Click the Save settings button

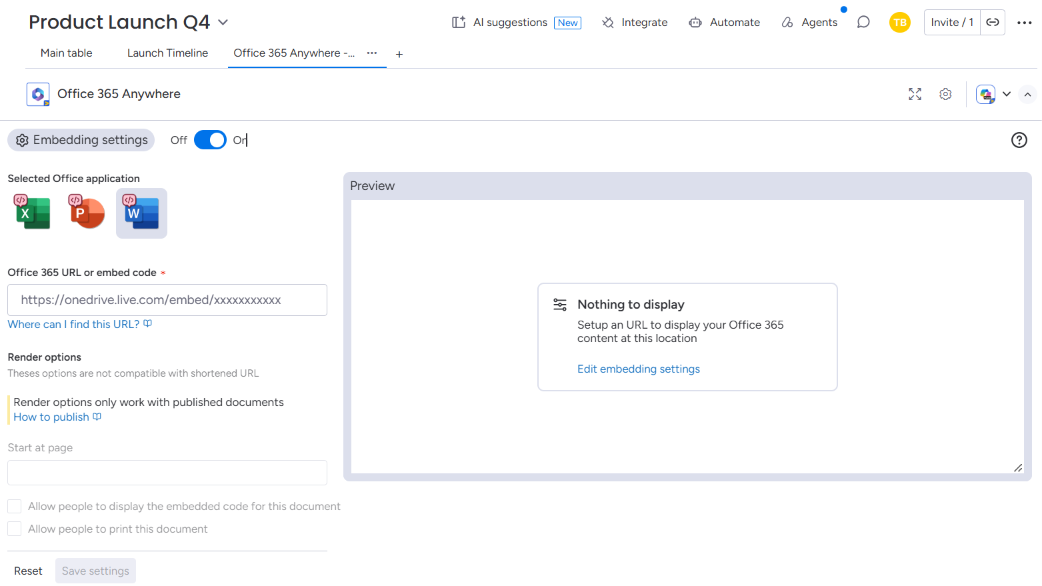point(96,571)
